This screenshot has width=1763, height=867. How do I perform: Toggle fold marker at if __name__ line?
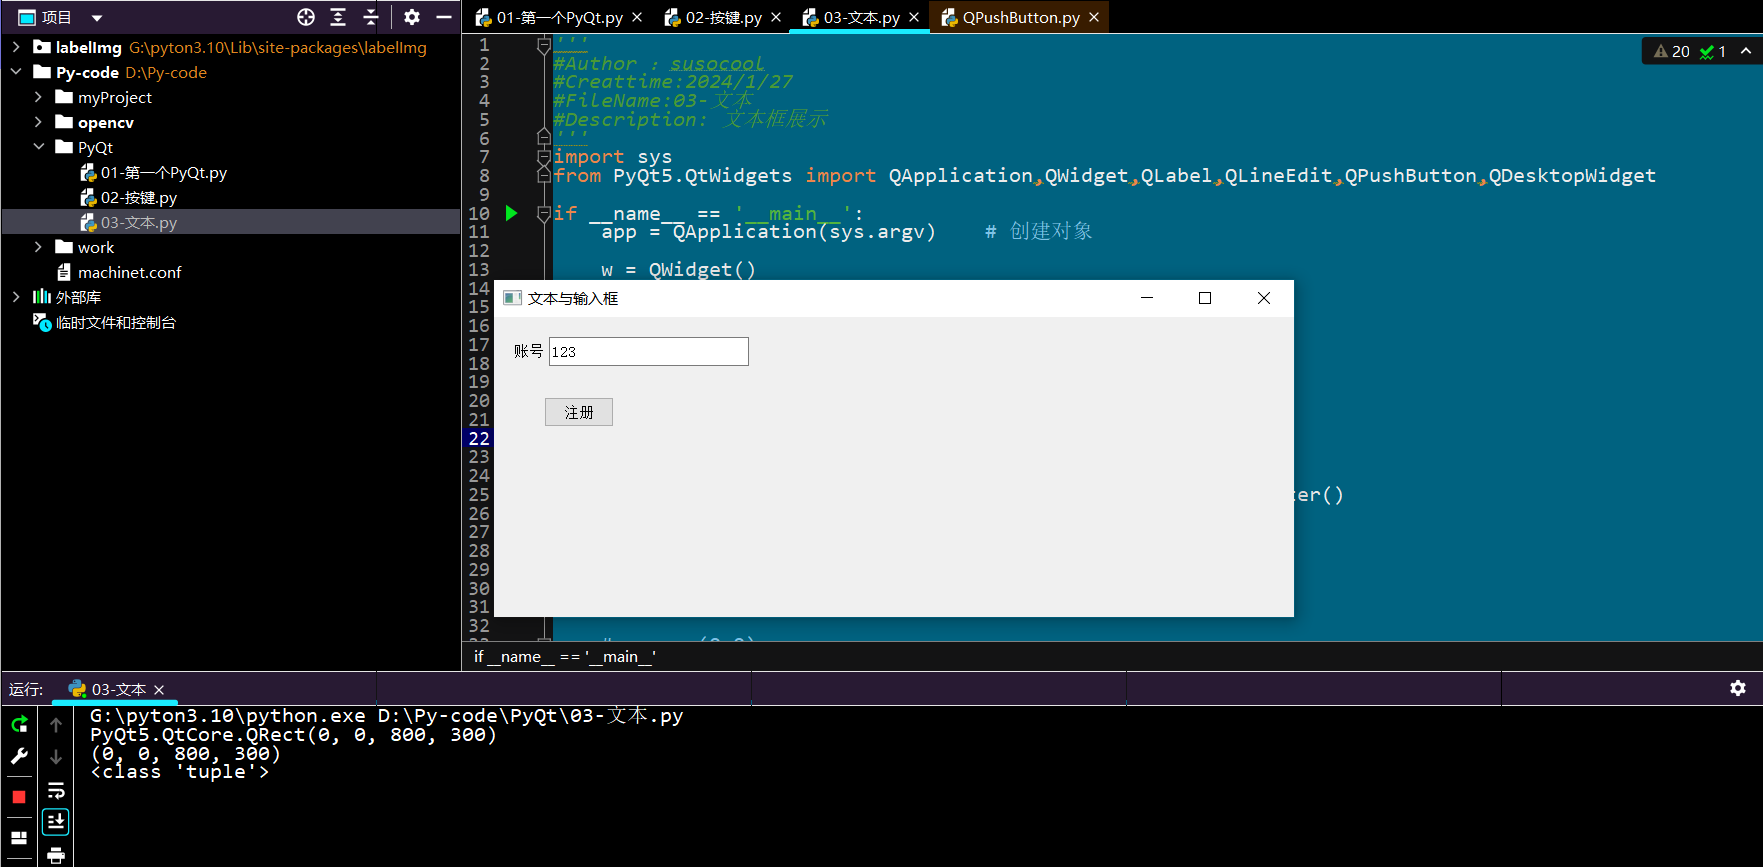[x=544, y=213]
